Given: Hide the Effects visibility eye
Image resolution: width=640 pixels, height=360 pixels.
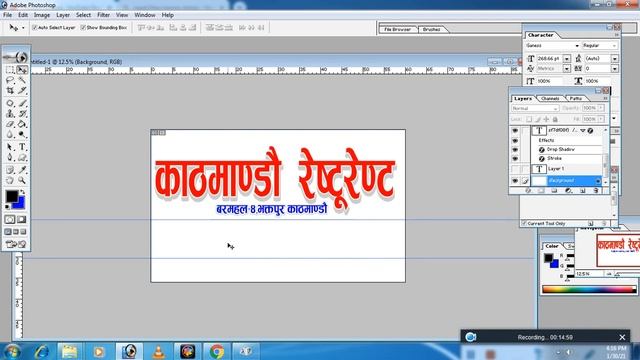Looking at the screenshot, I should click(515, 140).
